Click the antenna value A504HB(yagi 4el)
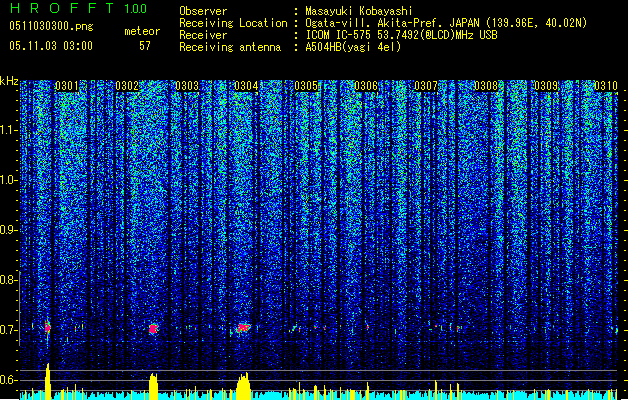 [353, 47]
